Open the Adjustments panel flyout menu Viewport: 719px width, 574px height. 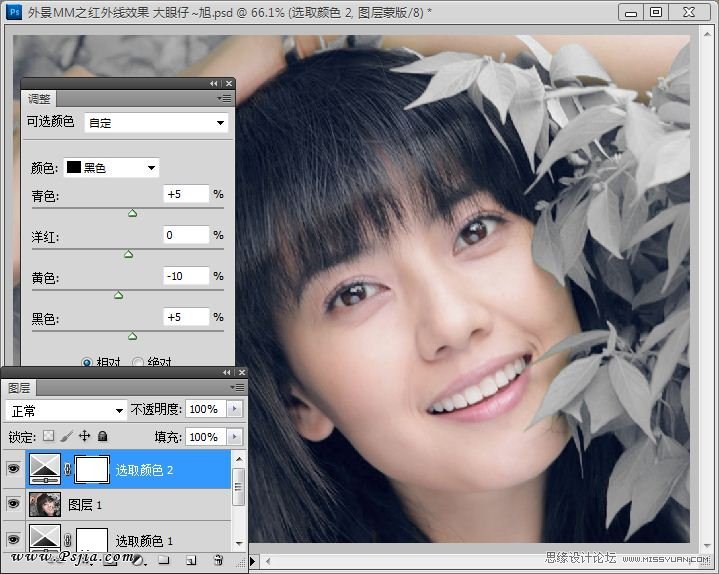225,98
